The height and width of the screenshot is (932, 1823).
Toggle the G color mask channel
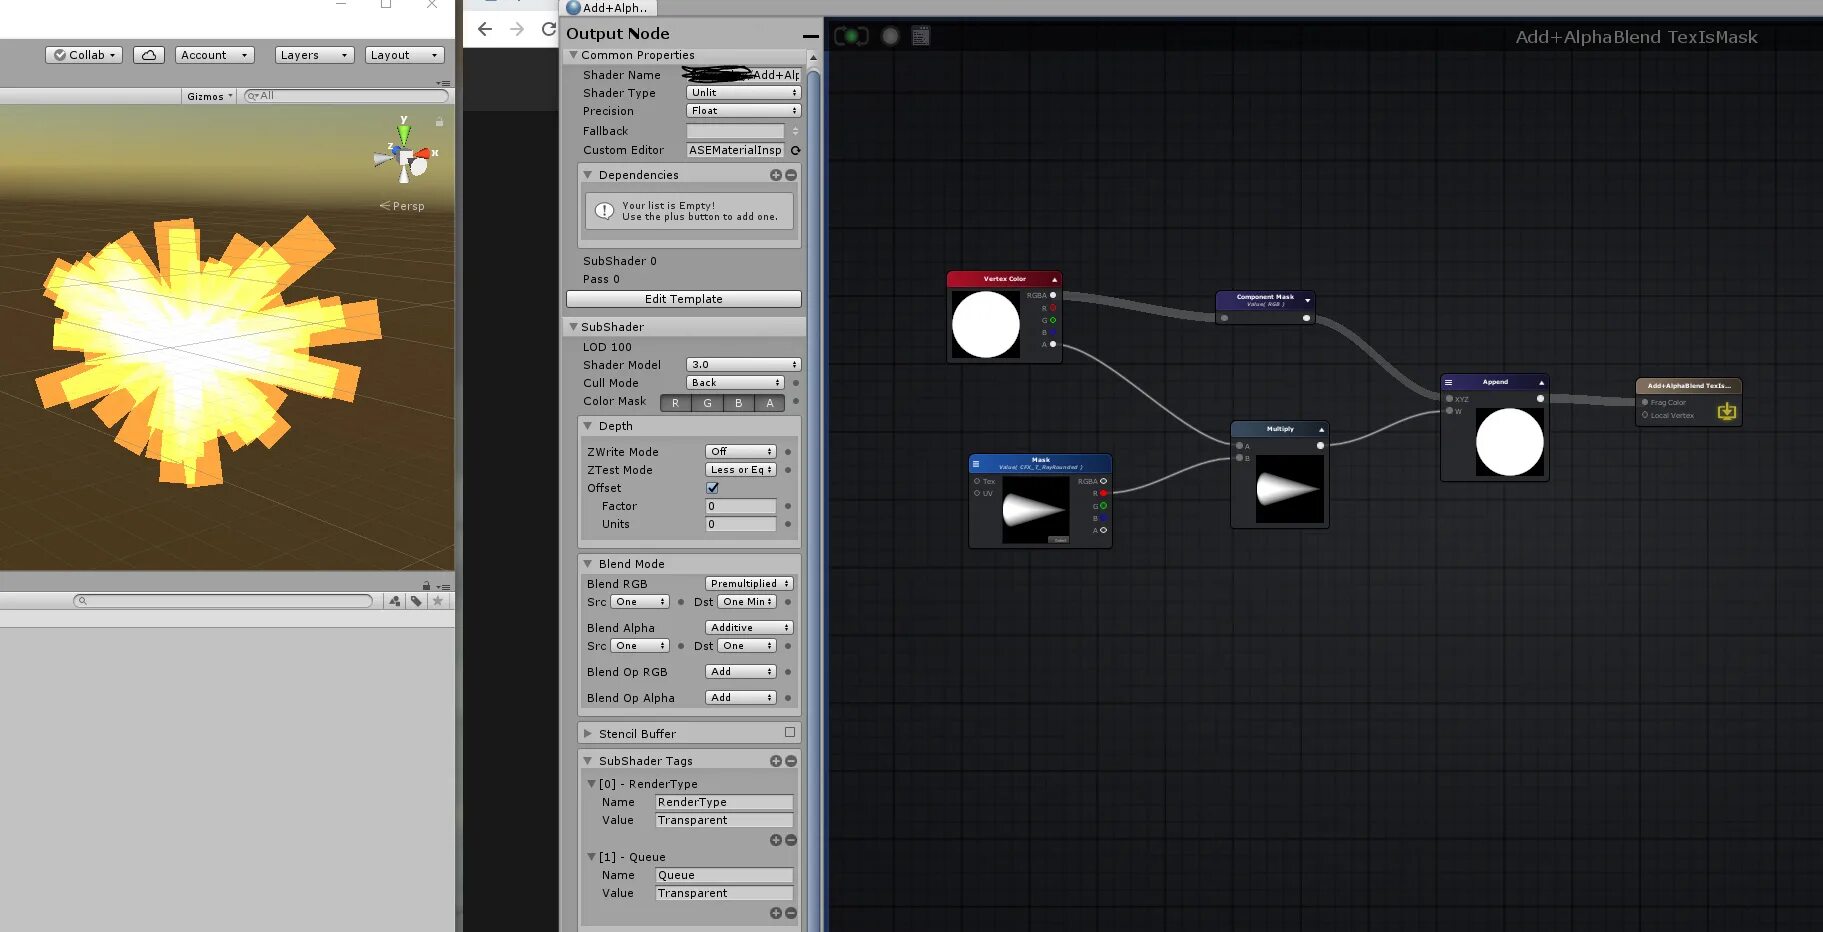707,403
